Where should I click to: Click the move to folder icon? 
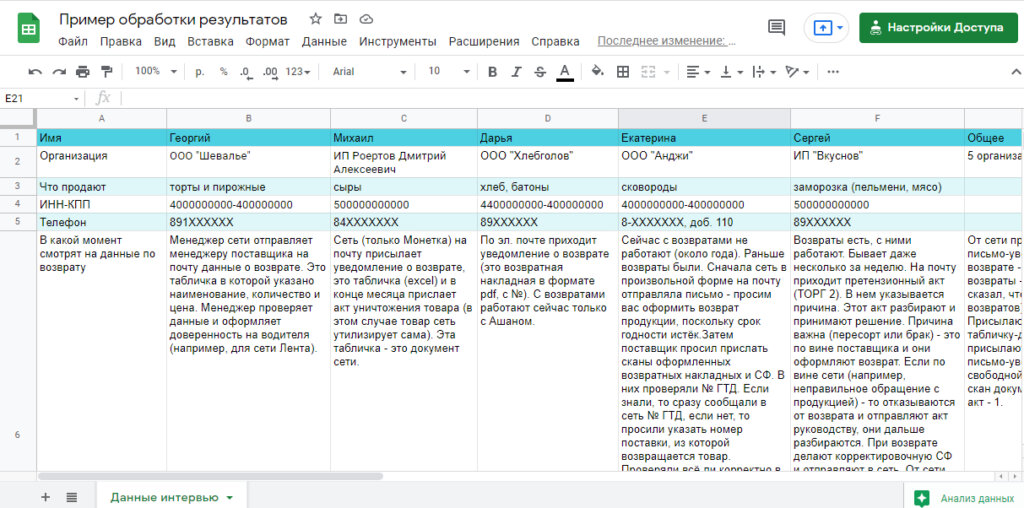[341, 19]
